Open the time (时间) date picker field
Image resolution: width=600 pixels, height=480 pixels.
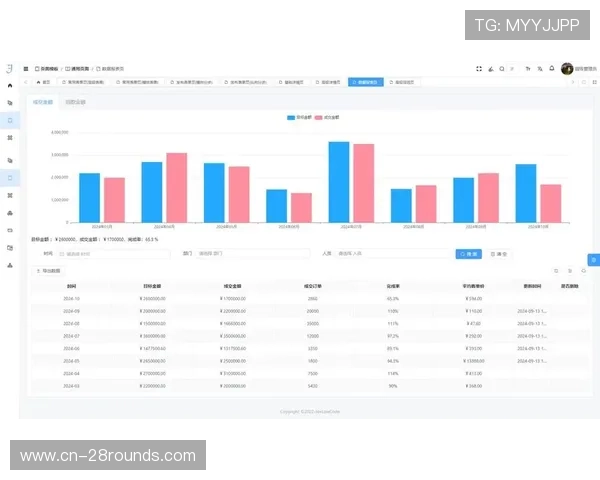coord(105,254)
